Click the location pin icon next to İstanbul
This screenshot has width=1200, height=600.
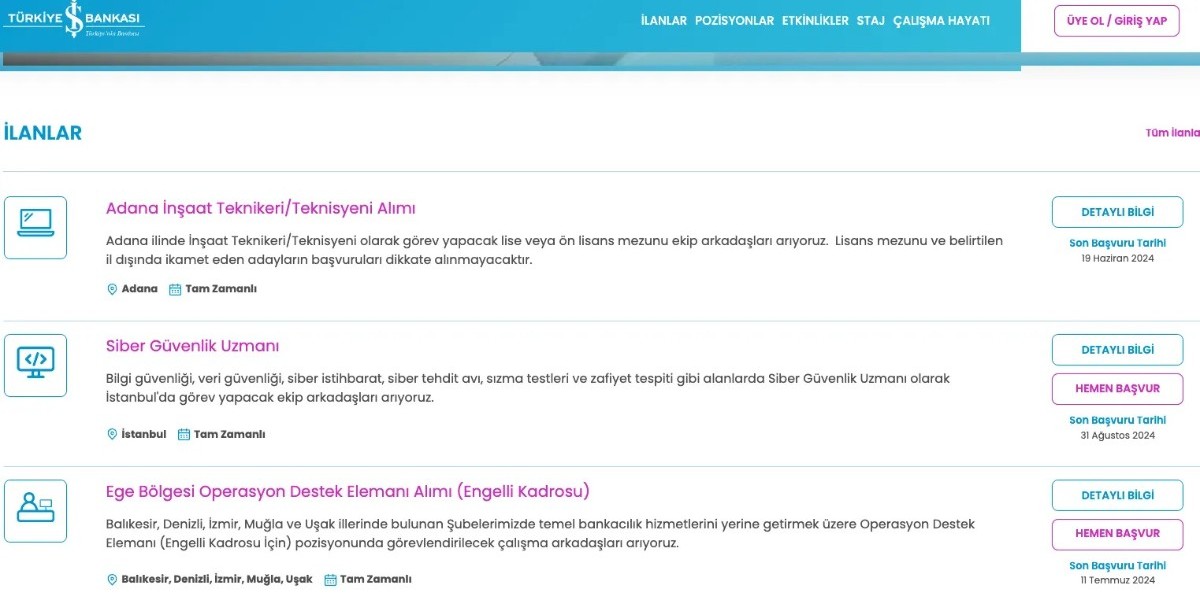point(112,434)
